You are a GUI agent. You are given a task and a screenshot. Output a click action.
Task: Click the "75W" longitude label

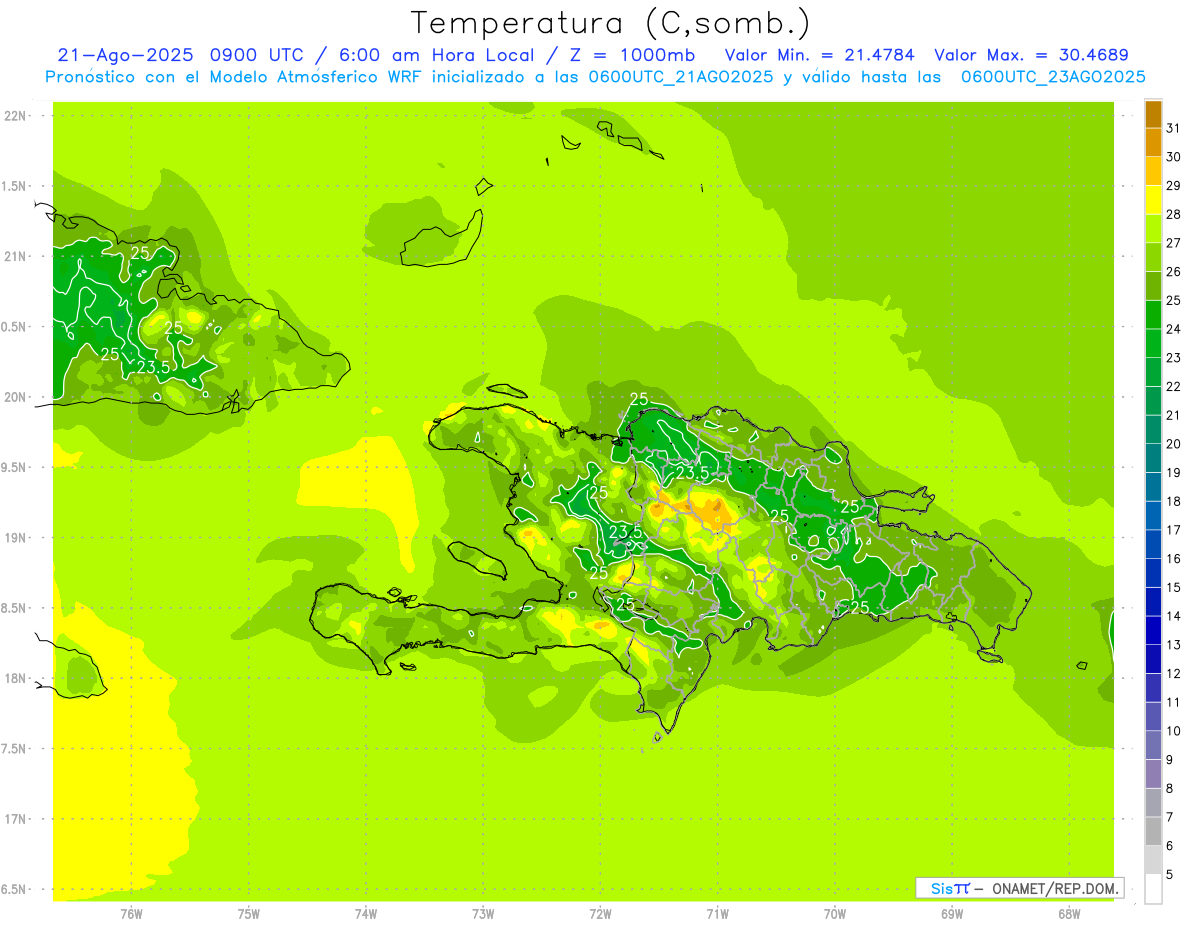249,914
